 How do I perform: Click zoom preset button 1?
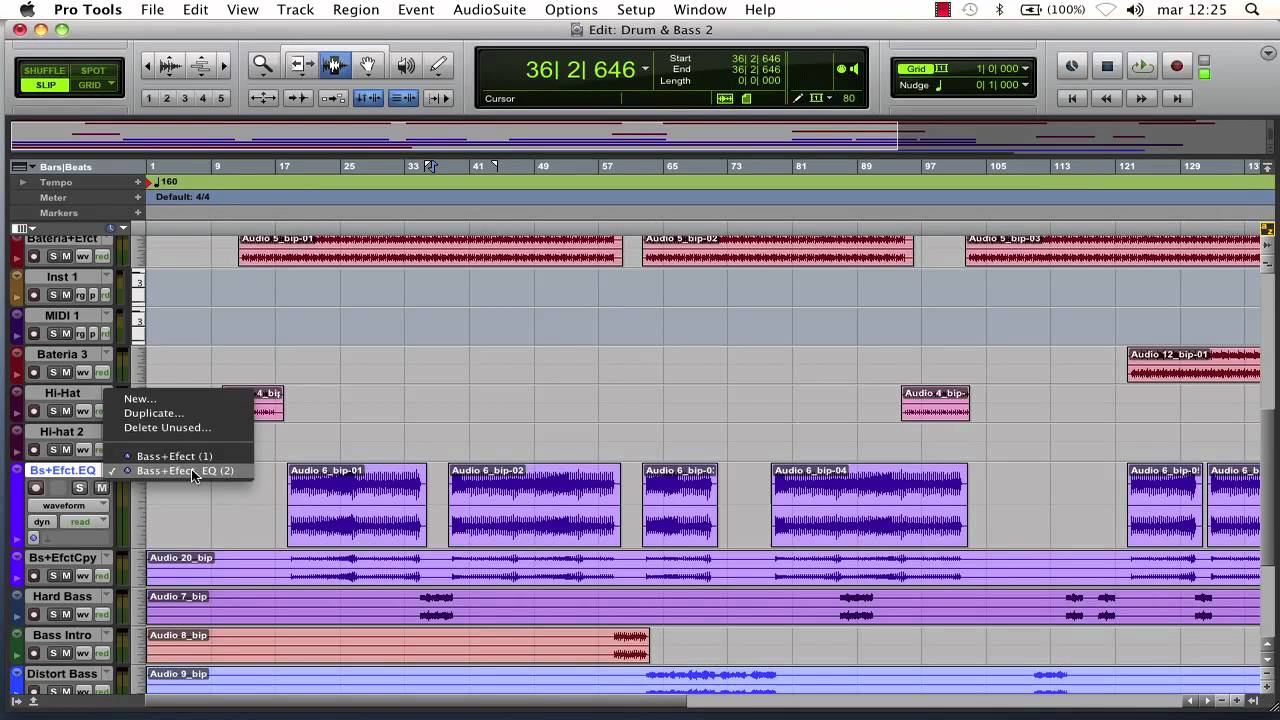point(148,98)
